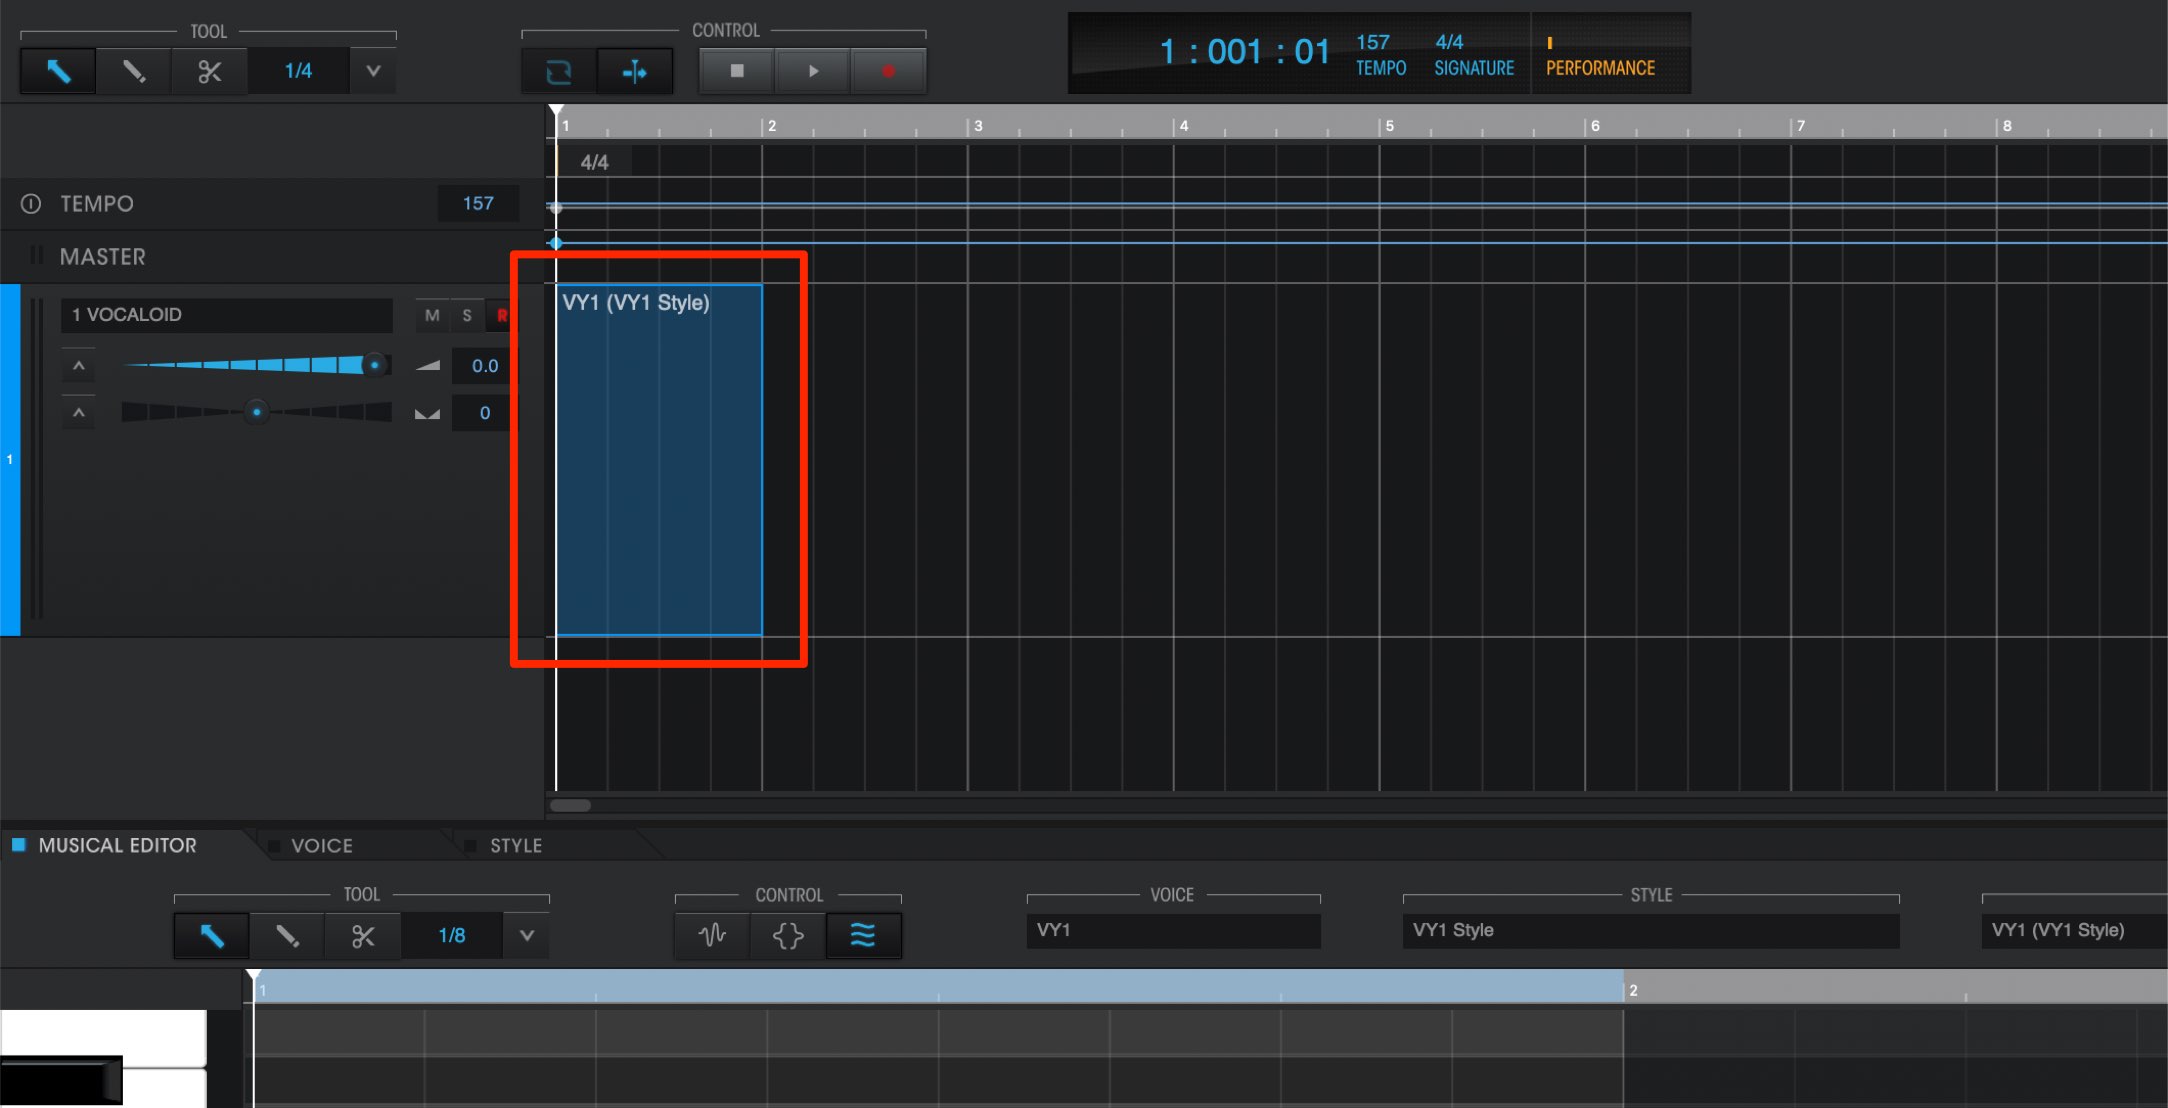2168x1108 pixels.
Task: Click the VY1 Style field
Action: 1651,930
